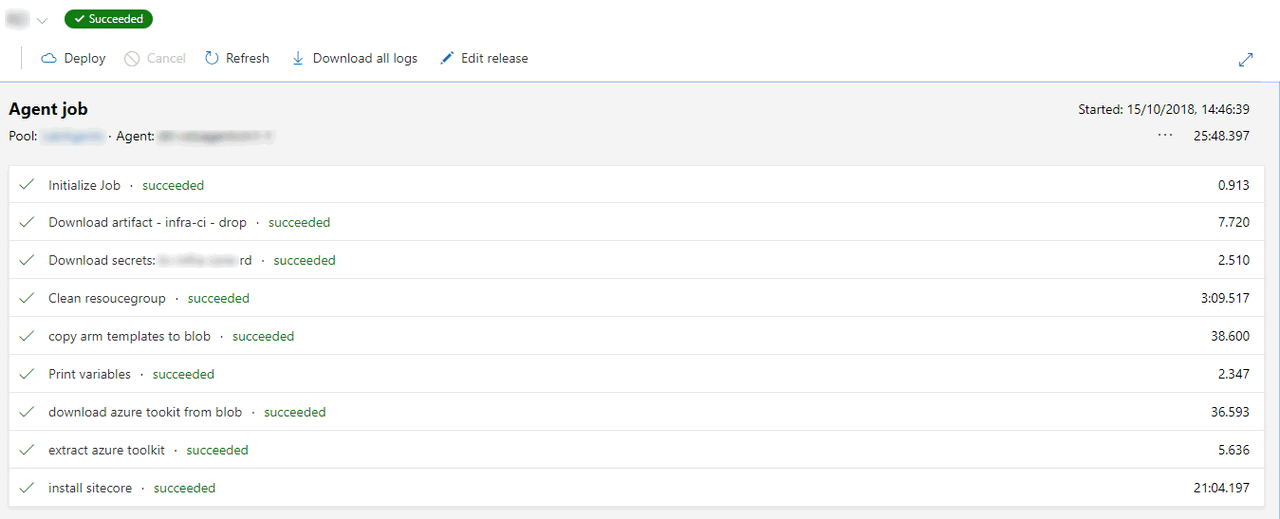Expand logs to full screen view

(x=1246, y=60)
